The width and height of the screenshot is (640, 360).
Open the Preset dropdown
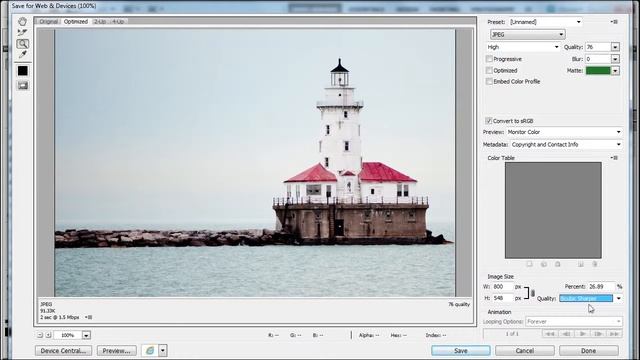[545, 22]
